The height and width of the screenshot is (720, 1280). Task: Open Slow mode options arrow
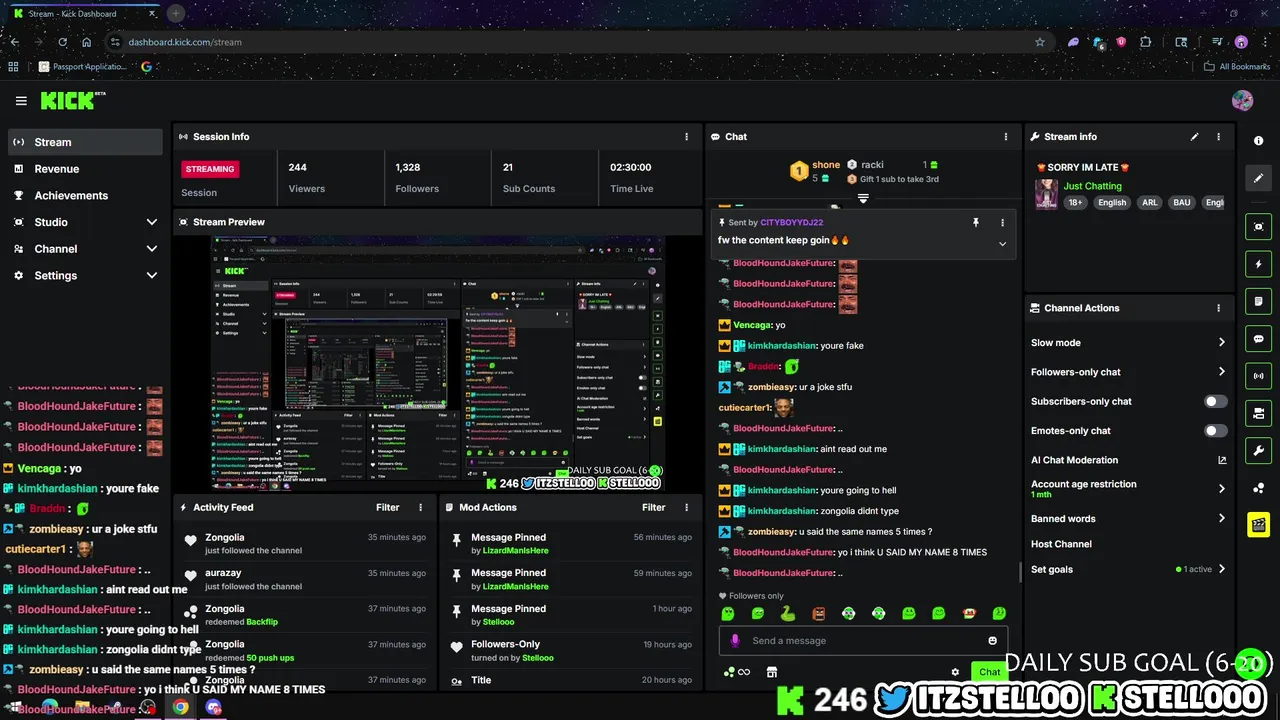pos(1221,342)
